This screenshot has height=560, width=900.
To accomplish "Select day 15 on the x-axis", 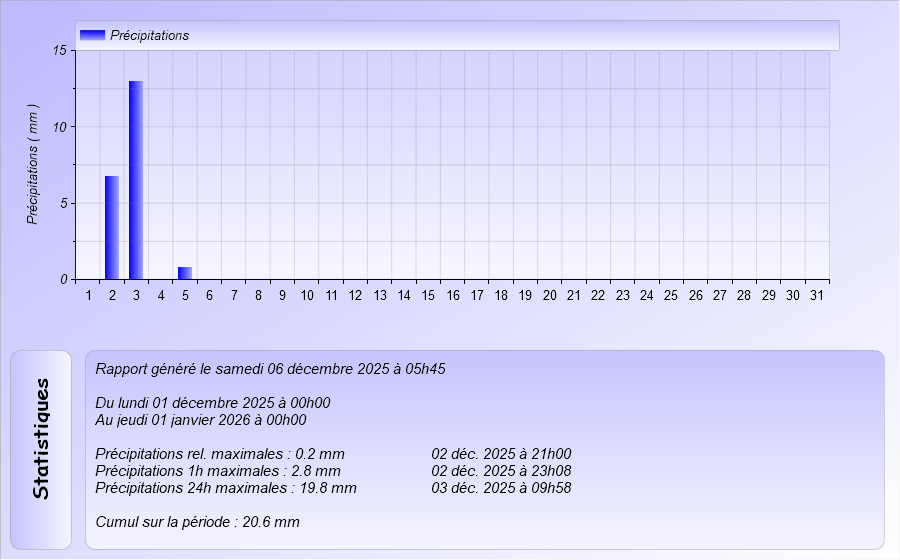I will (428, 296).
